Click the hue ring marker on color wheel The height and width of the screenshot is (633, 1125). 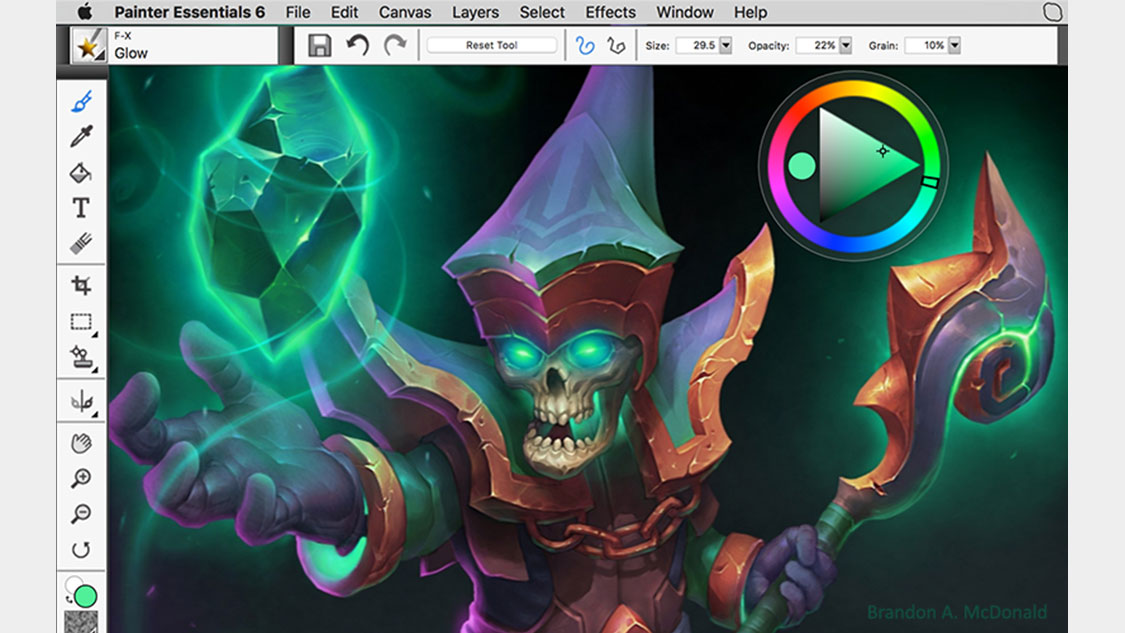pyautogui.click(x=930, y=183)
